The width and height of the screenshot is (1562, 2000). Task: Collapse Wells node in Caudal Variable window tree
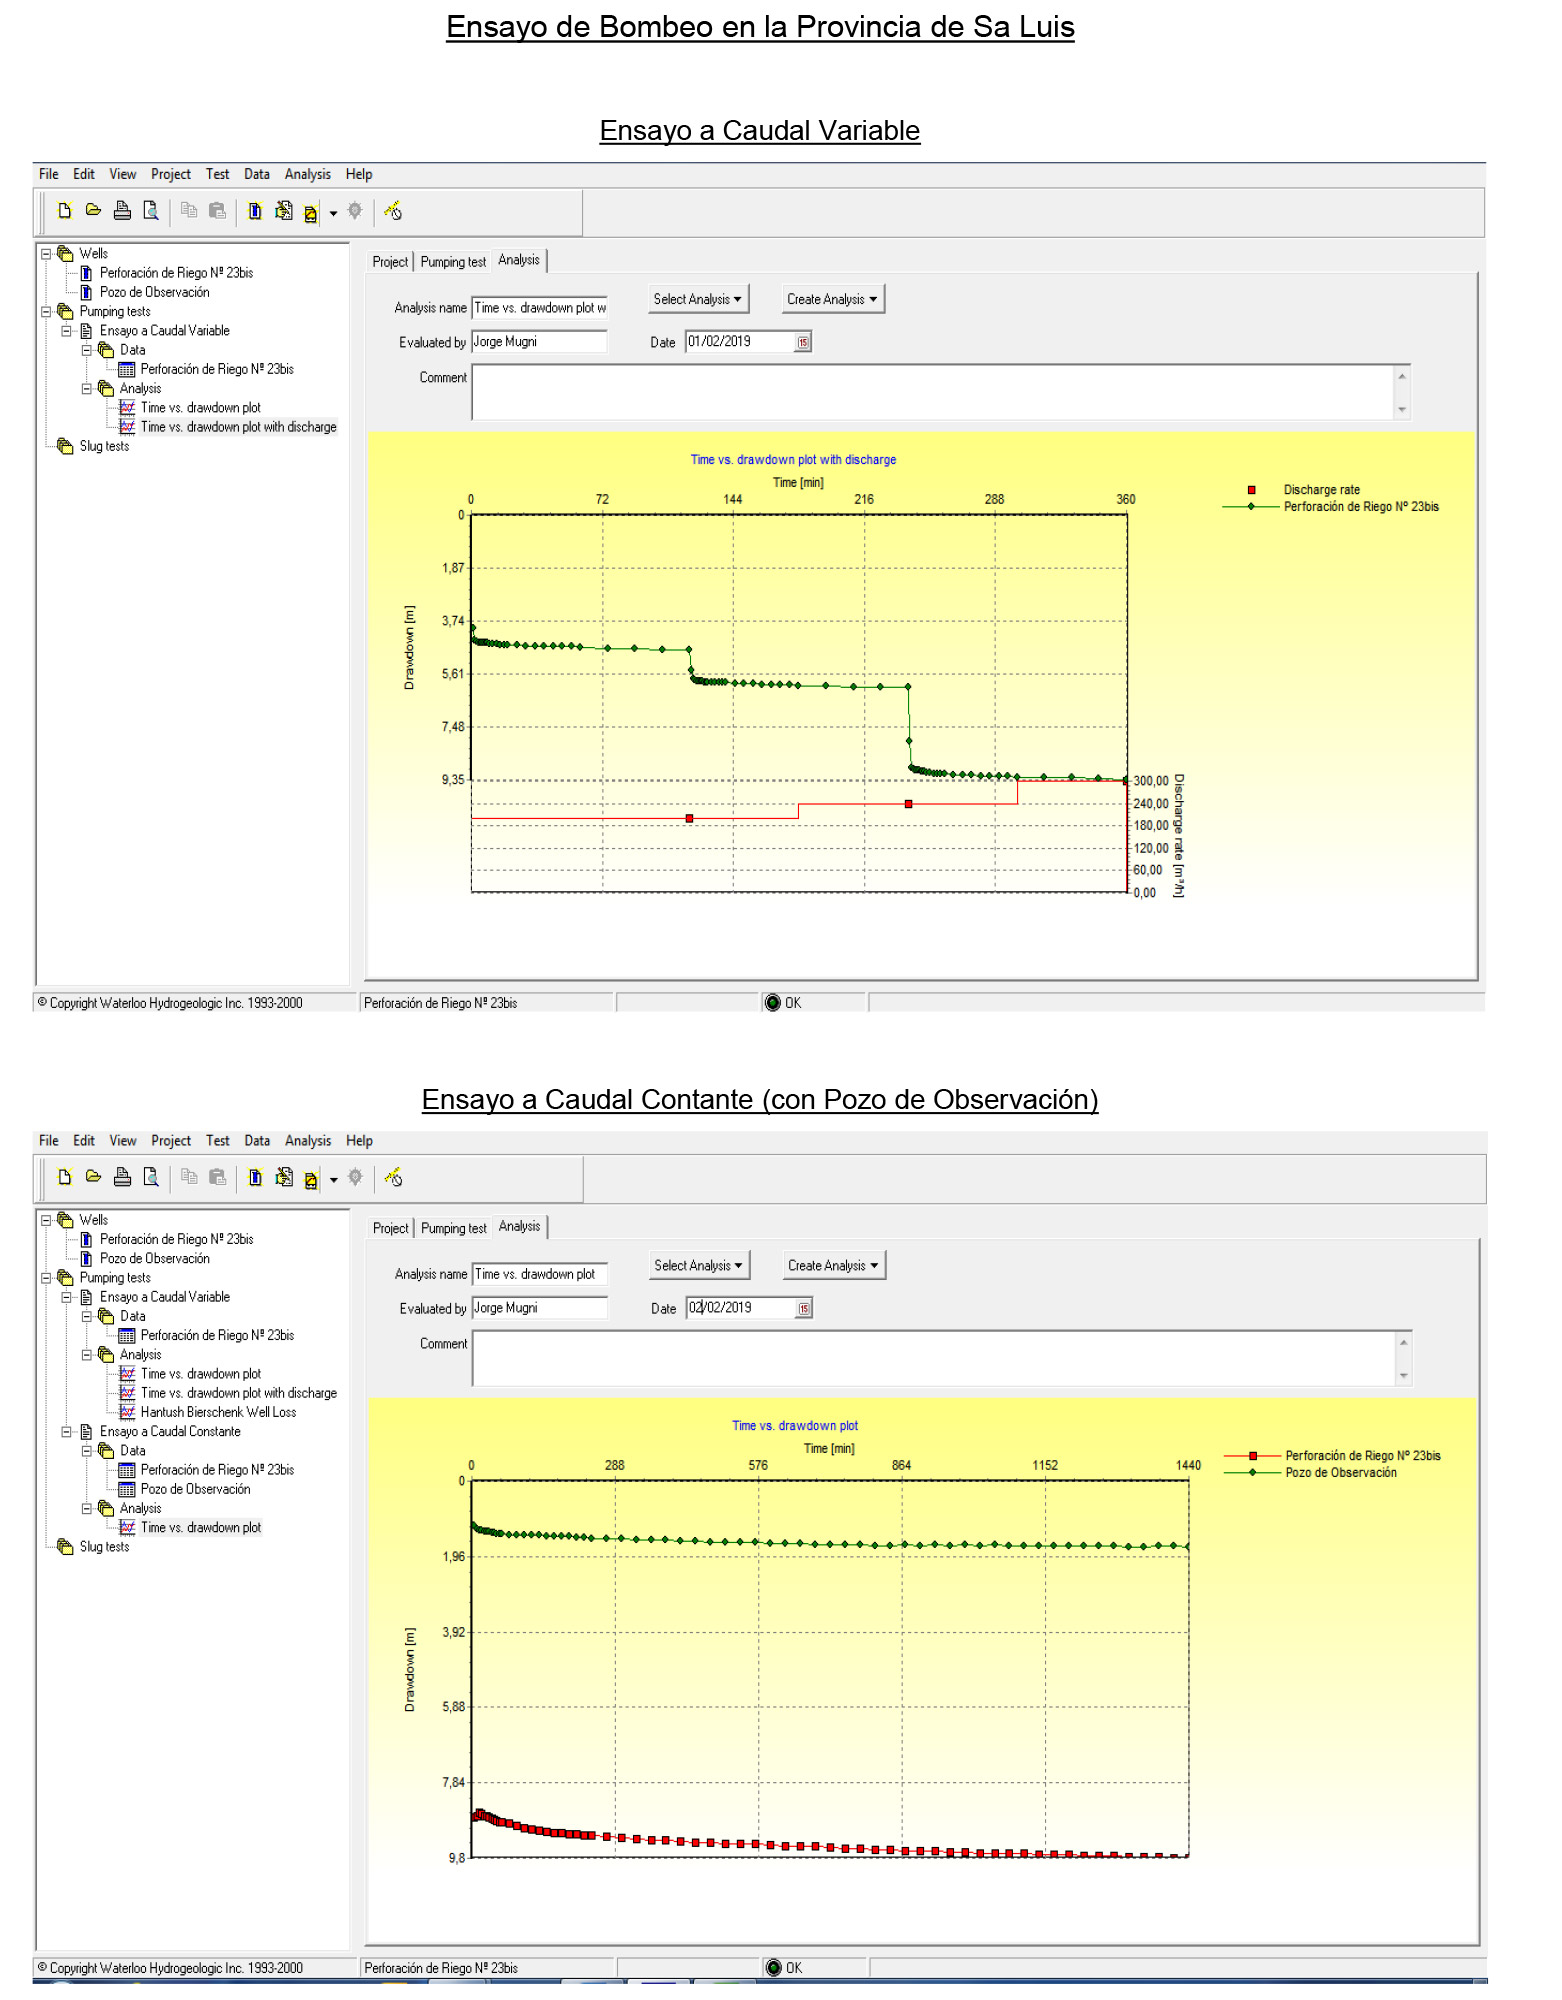[46, 254]
